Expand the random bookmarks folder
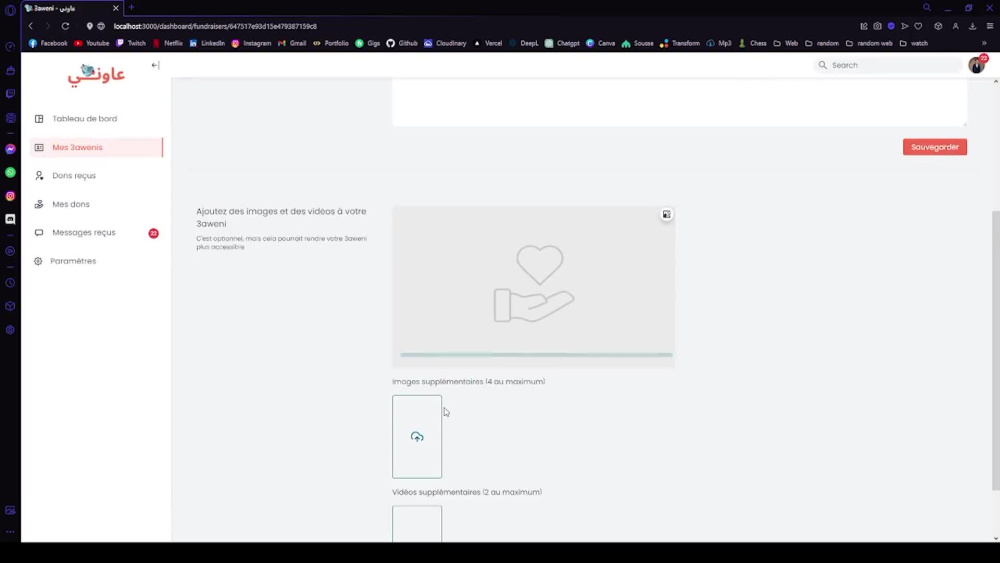1000x563 pixels. coord(822,43)
